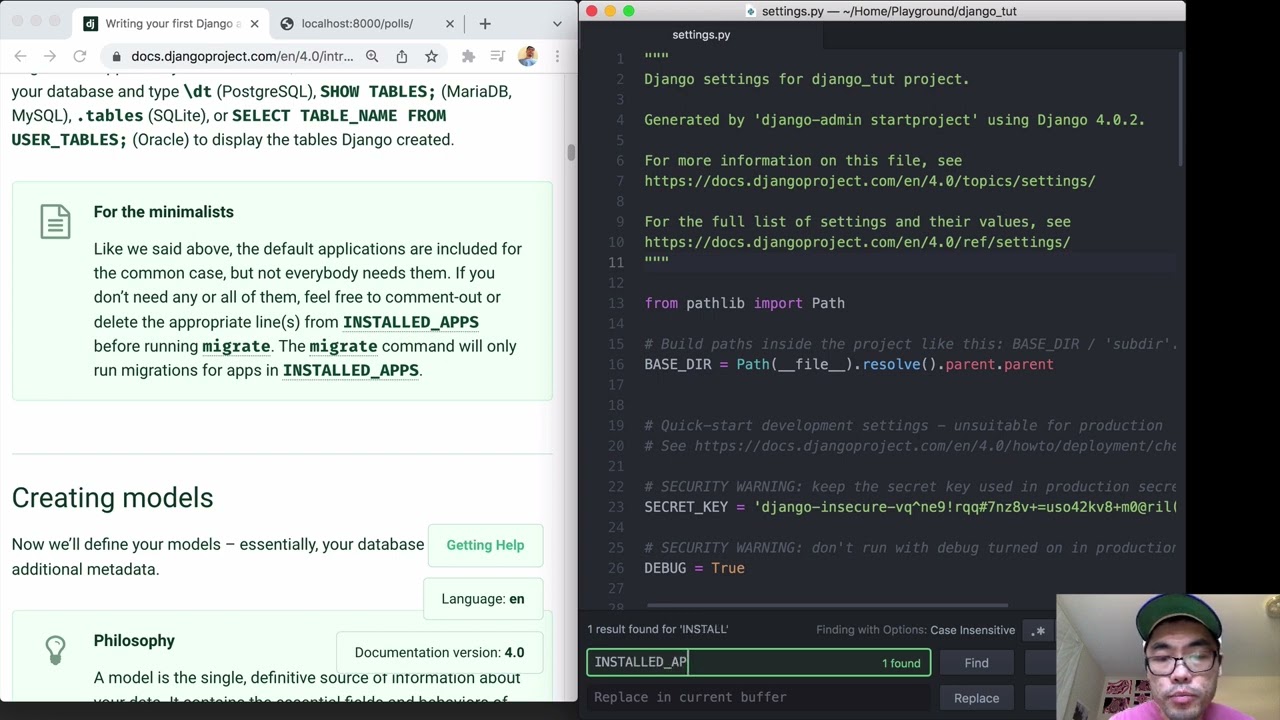Open the zoom magnifier in address bar
The height and width of the screenshot is (720, 1280).
click(372, 57)
